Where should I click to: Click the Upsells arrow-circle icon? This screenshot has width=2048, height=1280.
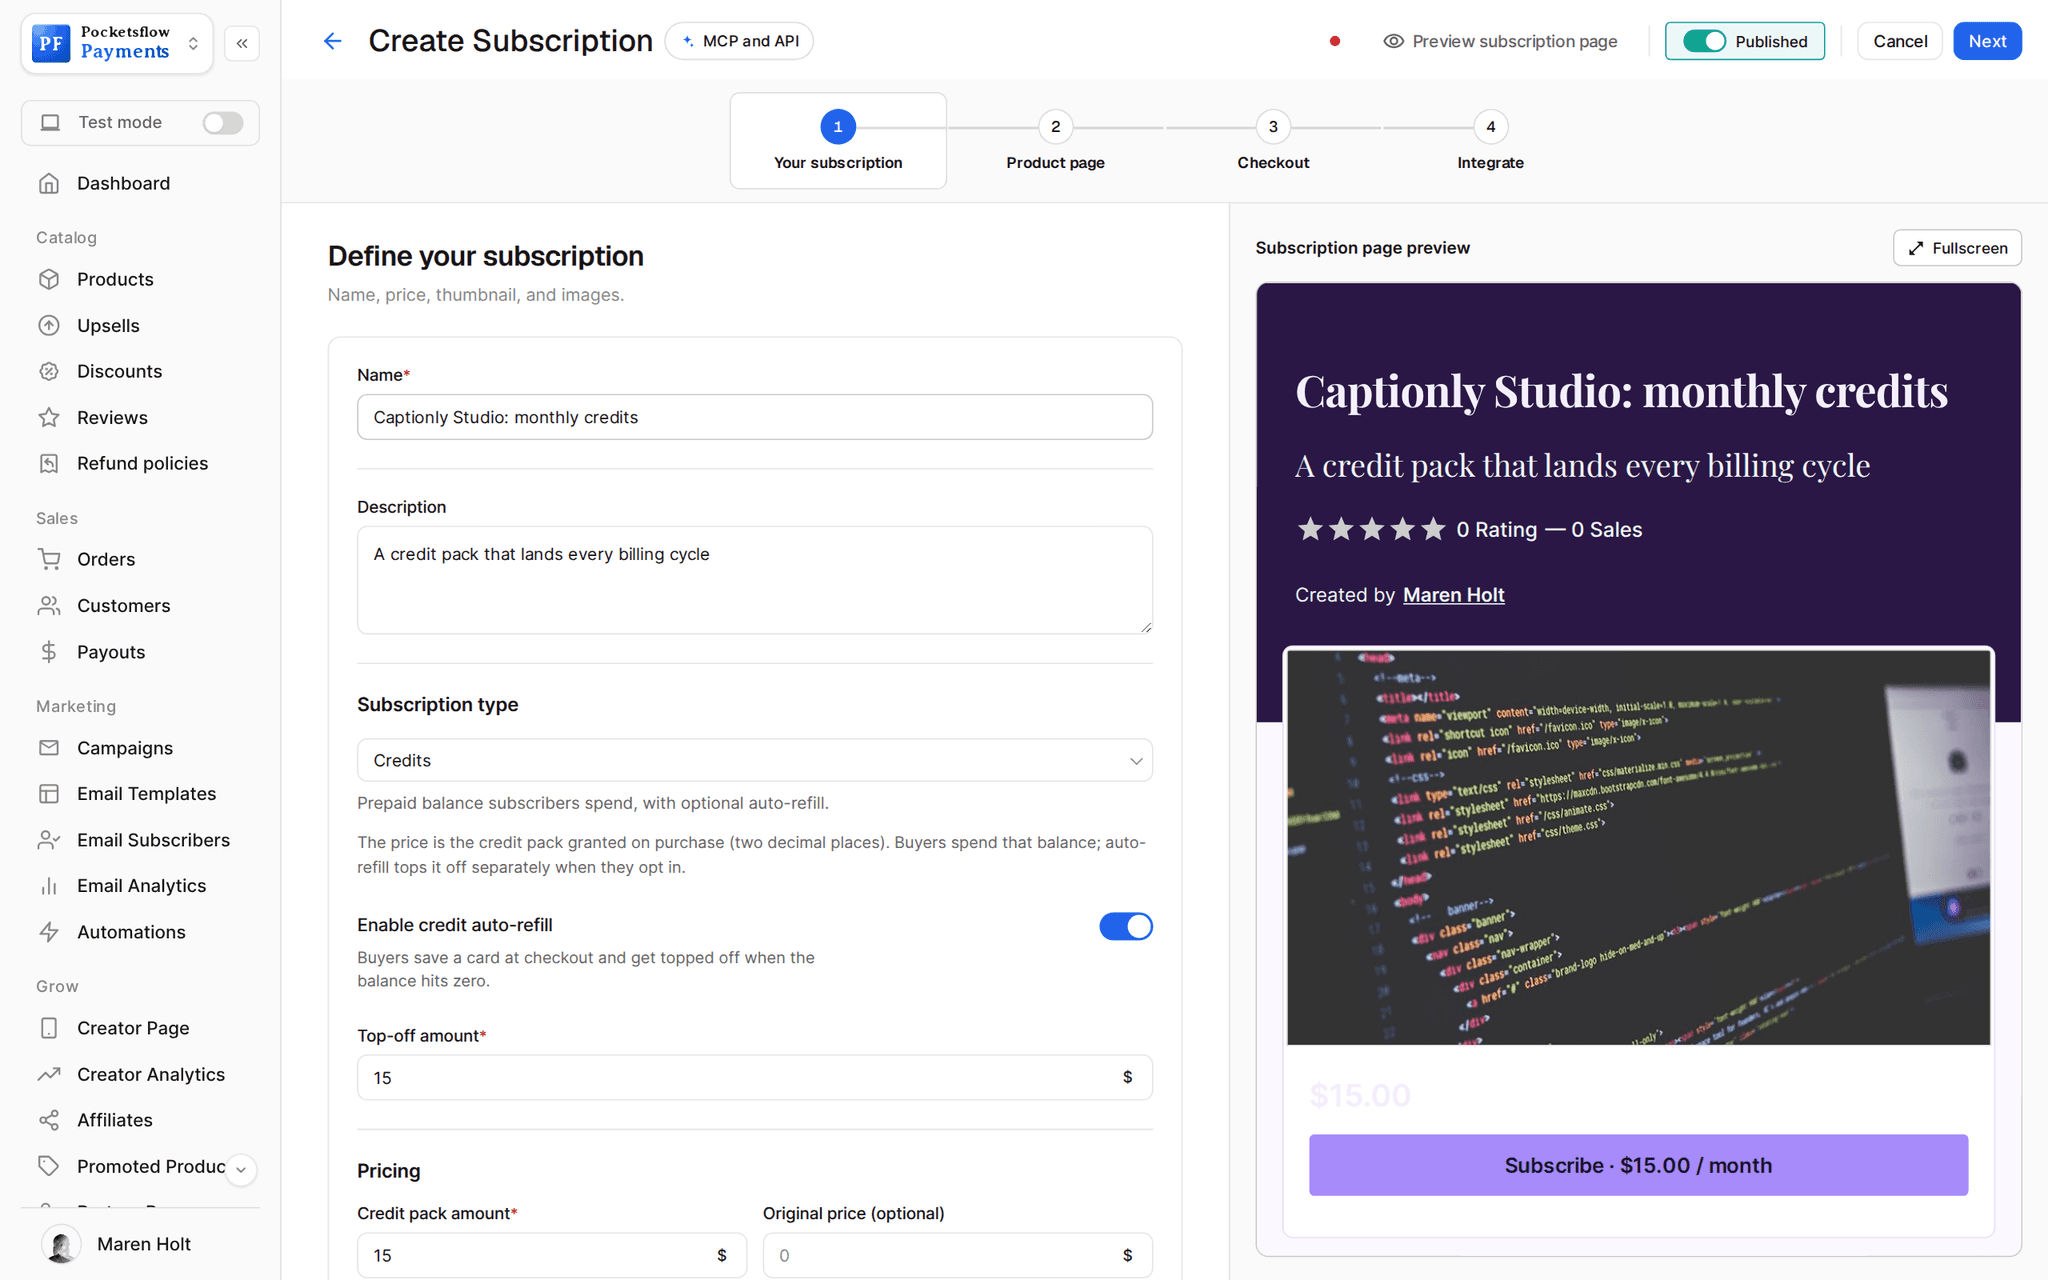tap(49, 325)
